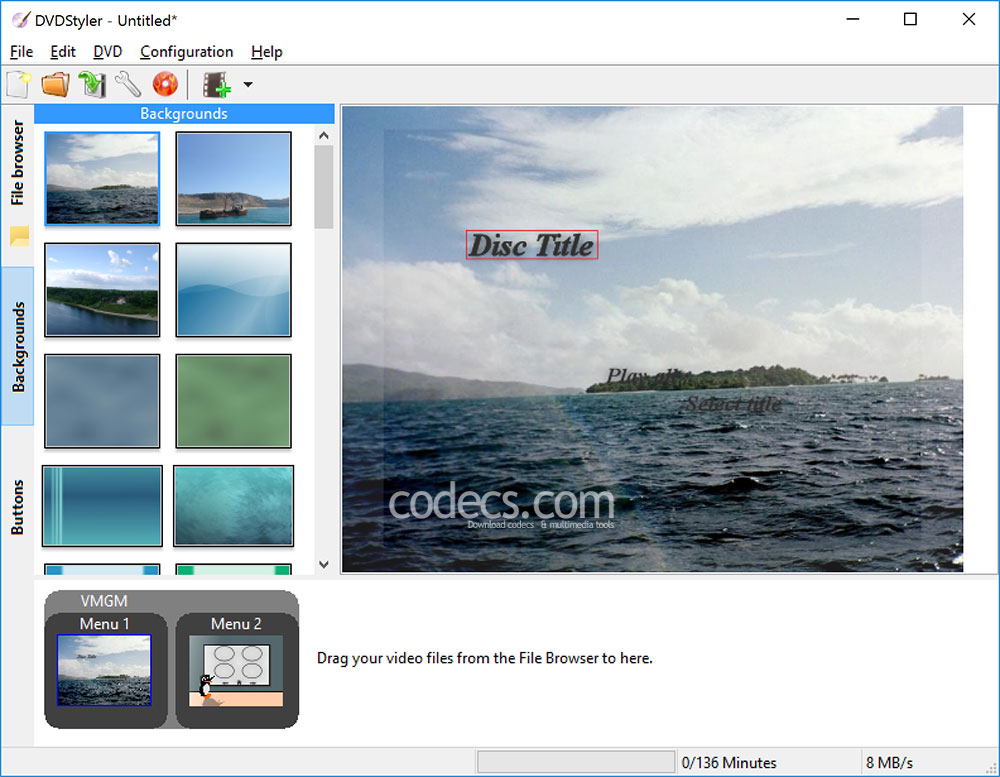Select the teal background with vertical stripes

tap(102, 506)
